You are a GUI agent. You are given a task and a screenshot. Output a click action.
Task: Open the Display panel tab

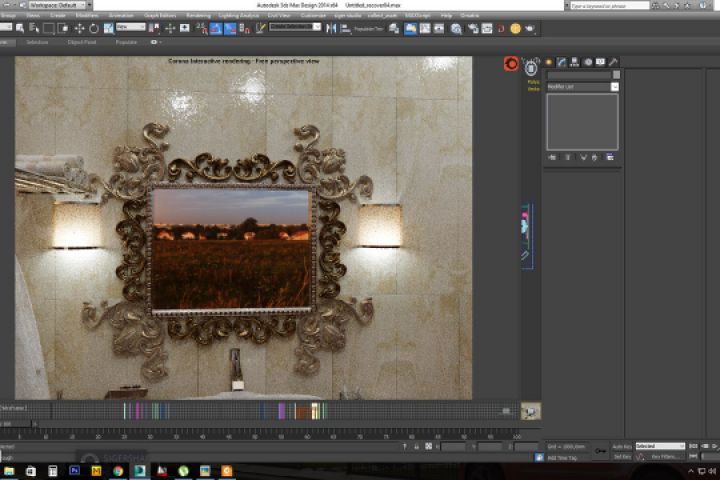click(600, 62)
